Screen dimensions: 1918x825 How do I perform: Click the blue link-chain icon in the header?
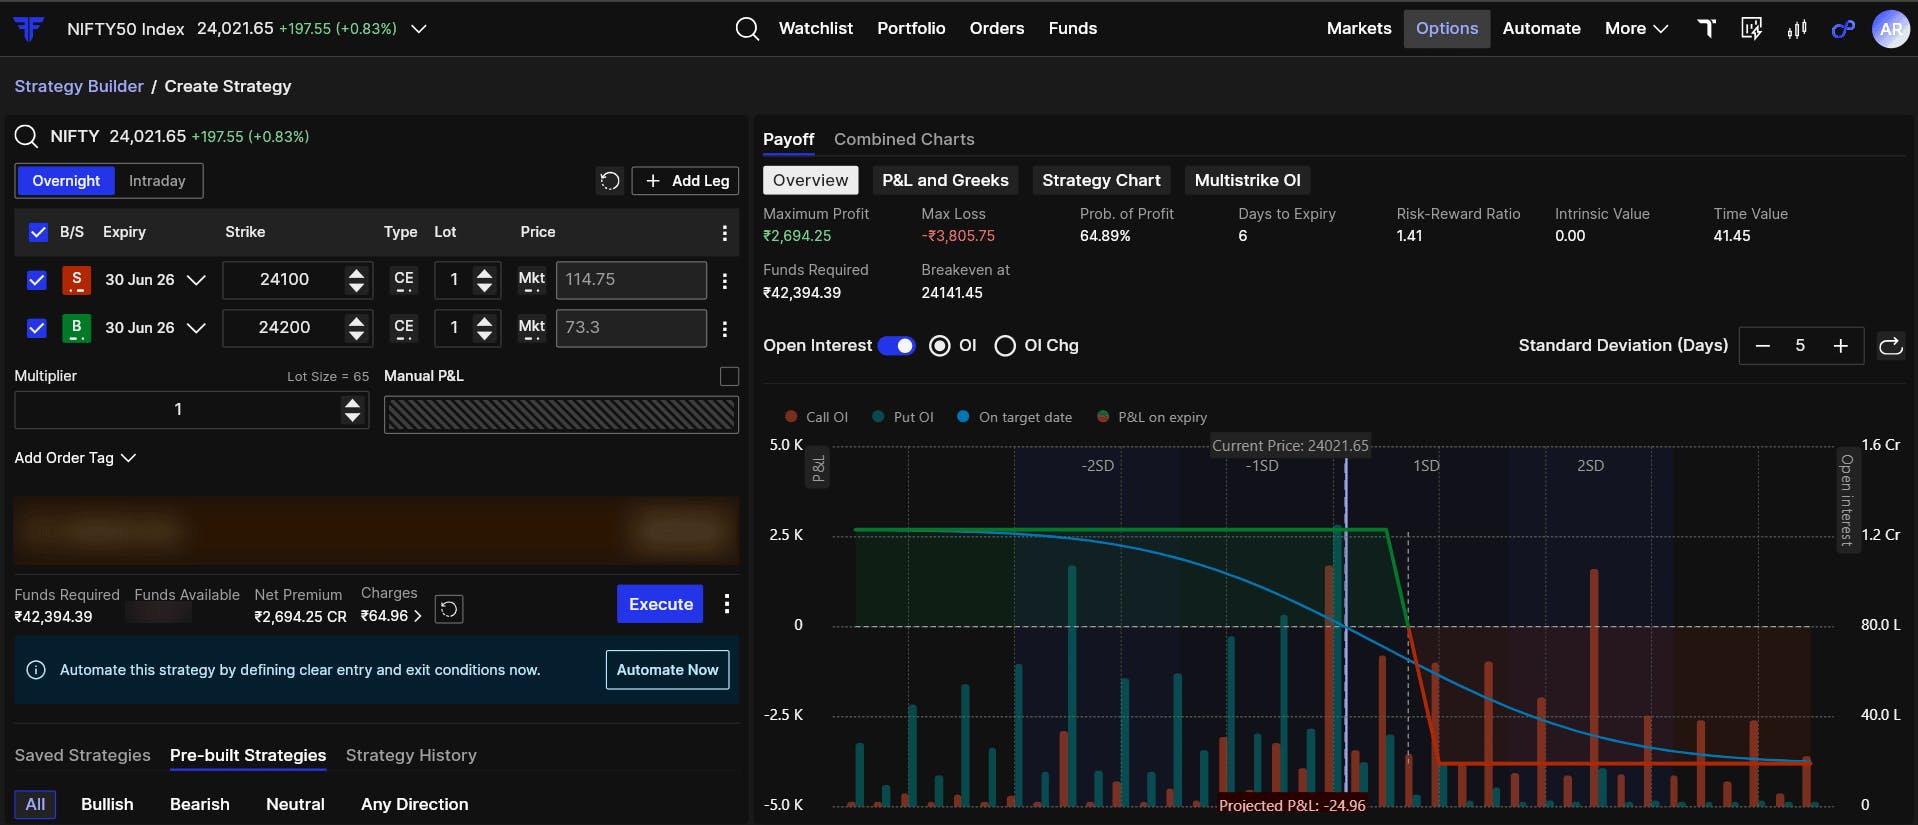[x=1843, y=29]
